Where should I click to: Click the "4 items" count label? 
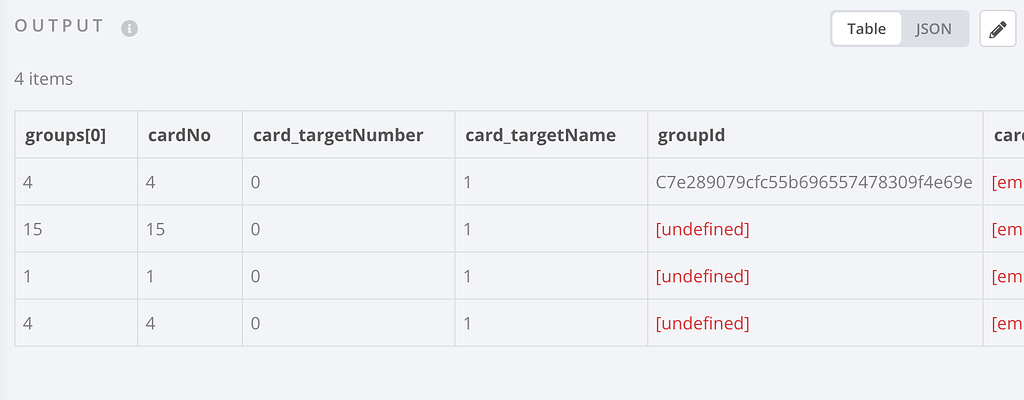click(44, 78)
